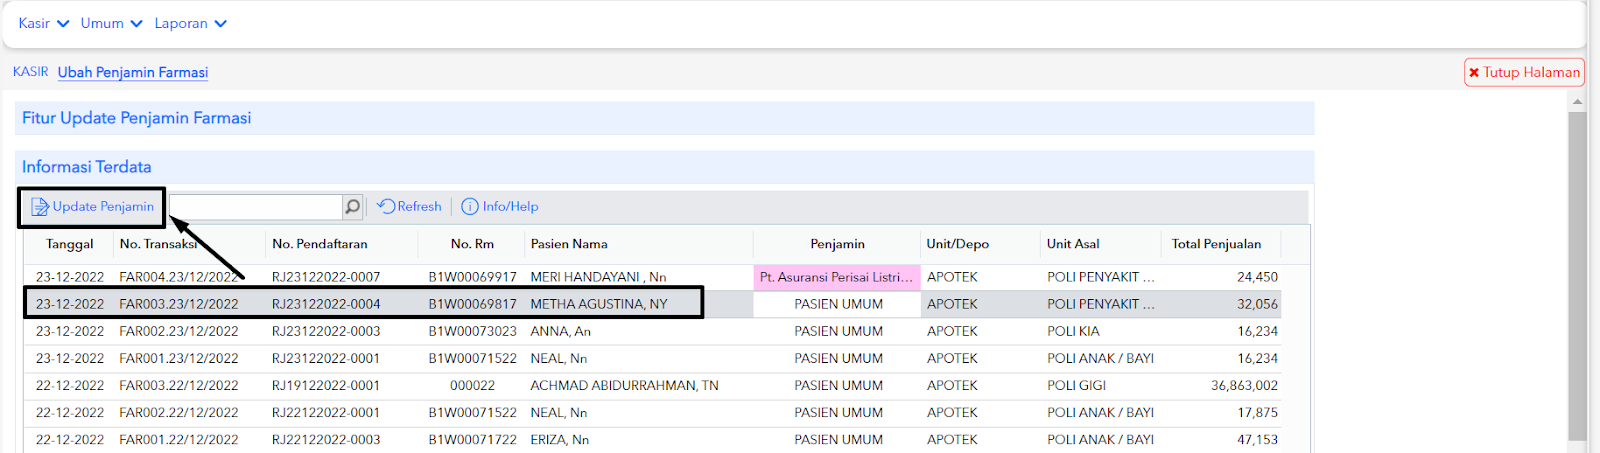Click record number 000022

(473, 385)
